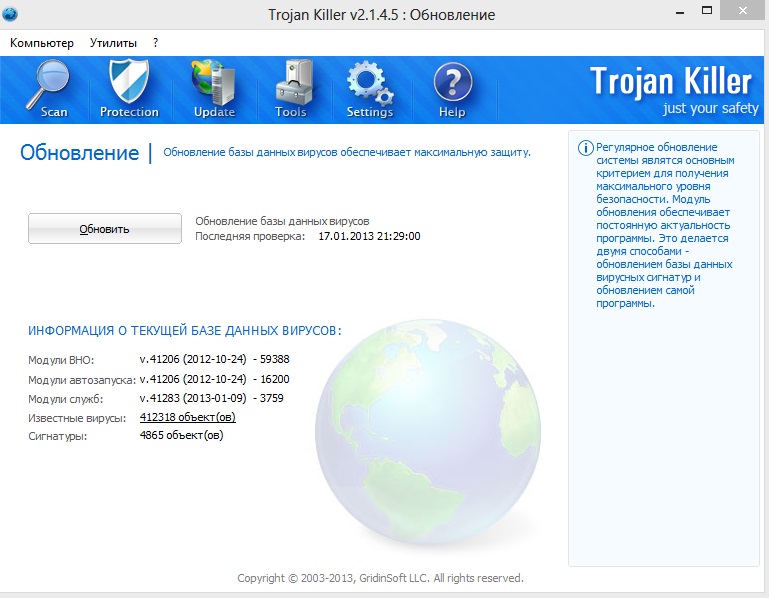Click the Последняя проверка label
The image size is (769, 598).
(x=250, y=236)
